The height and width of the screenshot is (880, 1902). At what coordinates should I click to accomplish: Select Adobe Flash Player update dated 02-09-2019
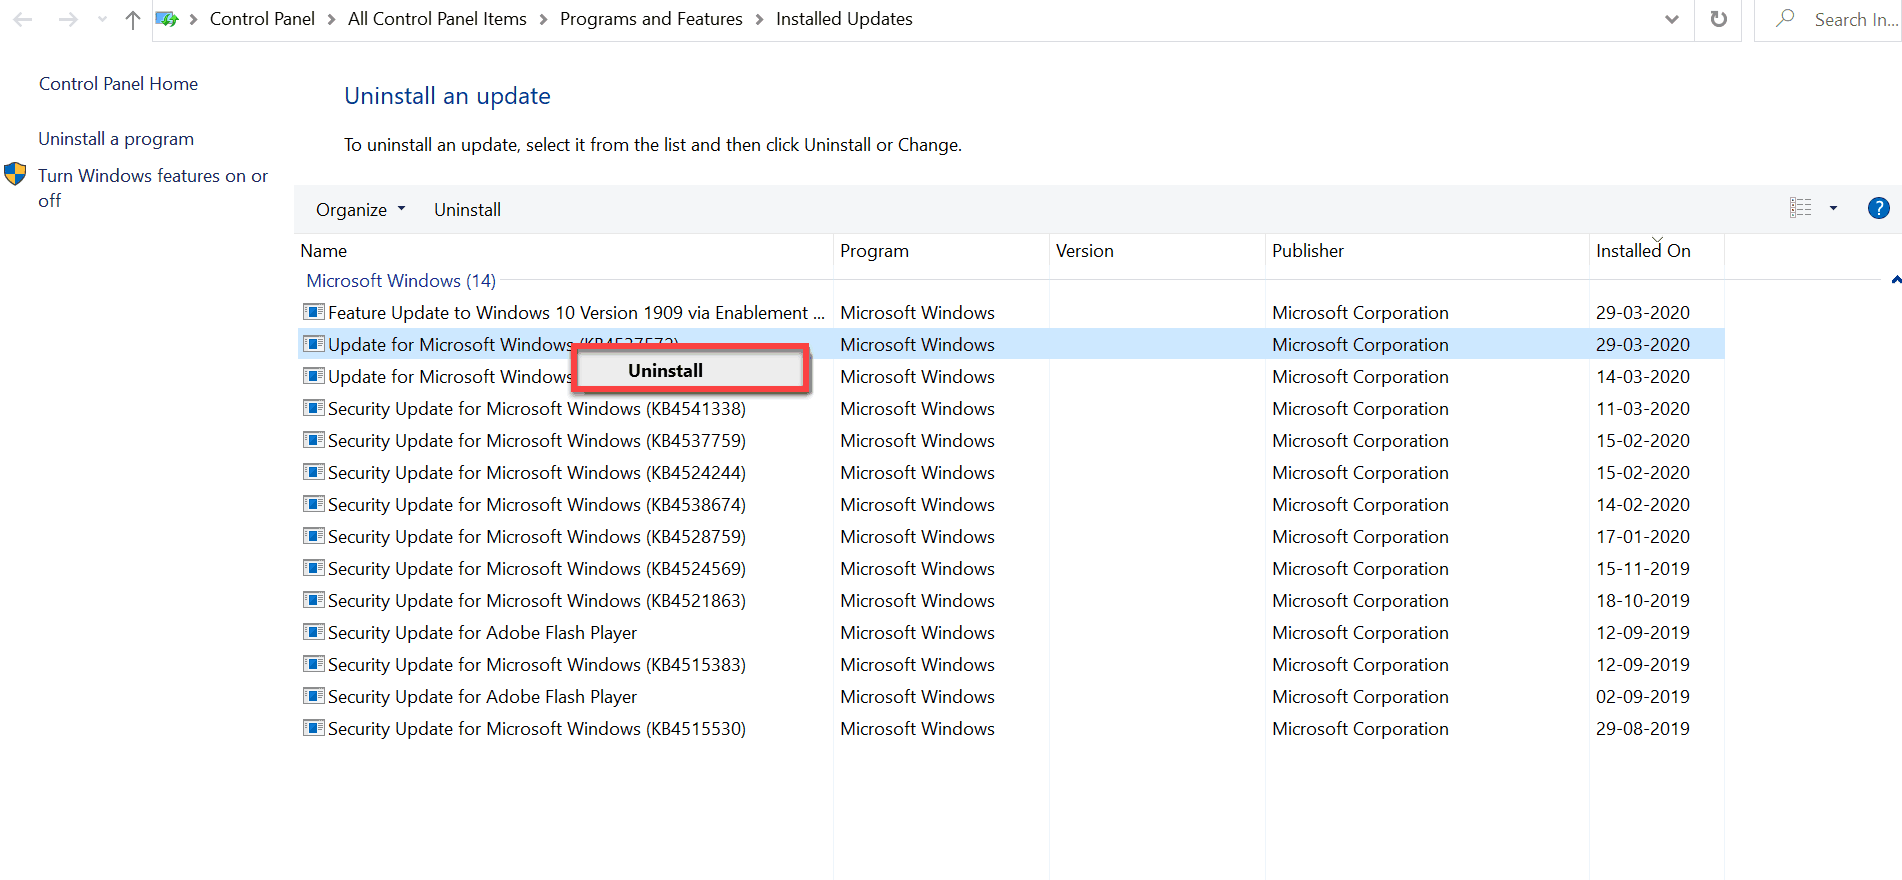482,697
